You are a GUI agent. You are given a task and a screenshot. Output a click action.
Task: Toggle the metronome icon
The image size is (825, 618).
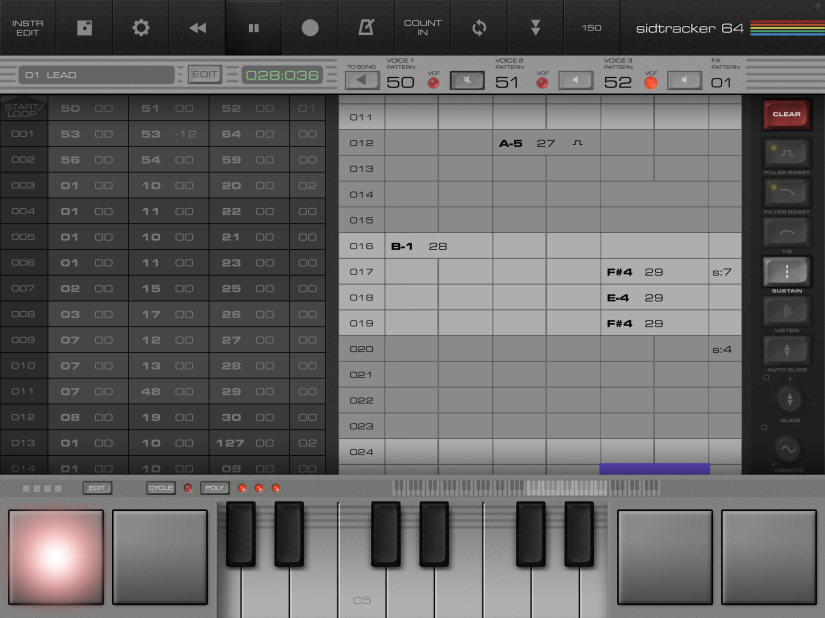(366, 28)
